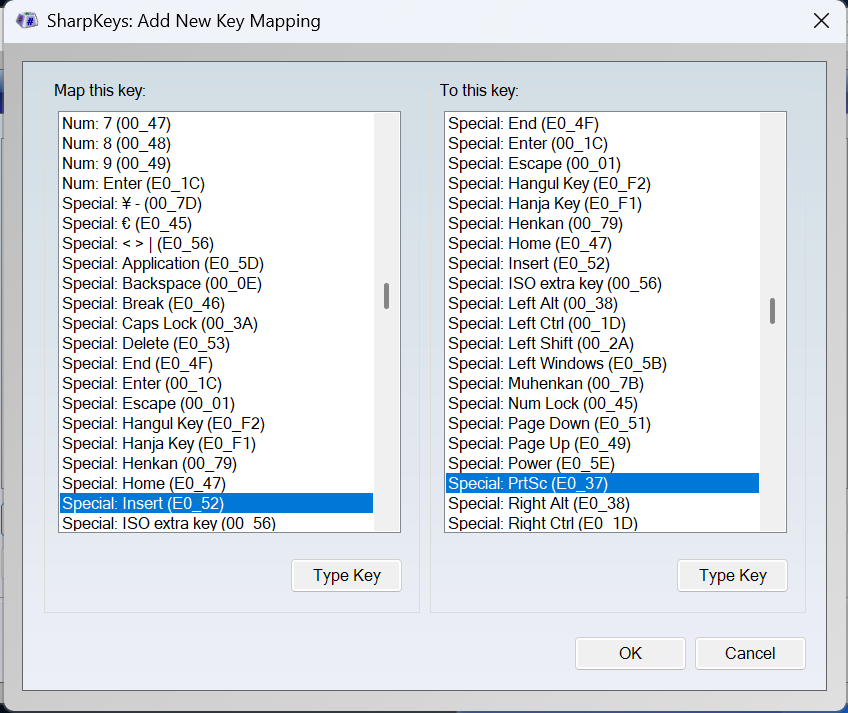Select 'Special: Right Alt (E0_38)' in right list

[602, 503]
